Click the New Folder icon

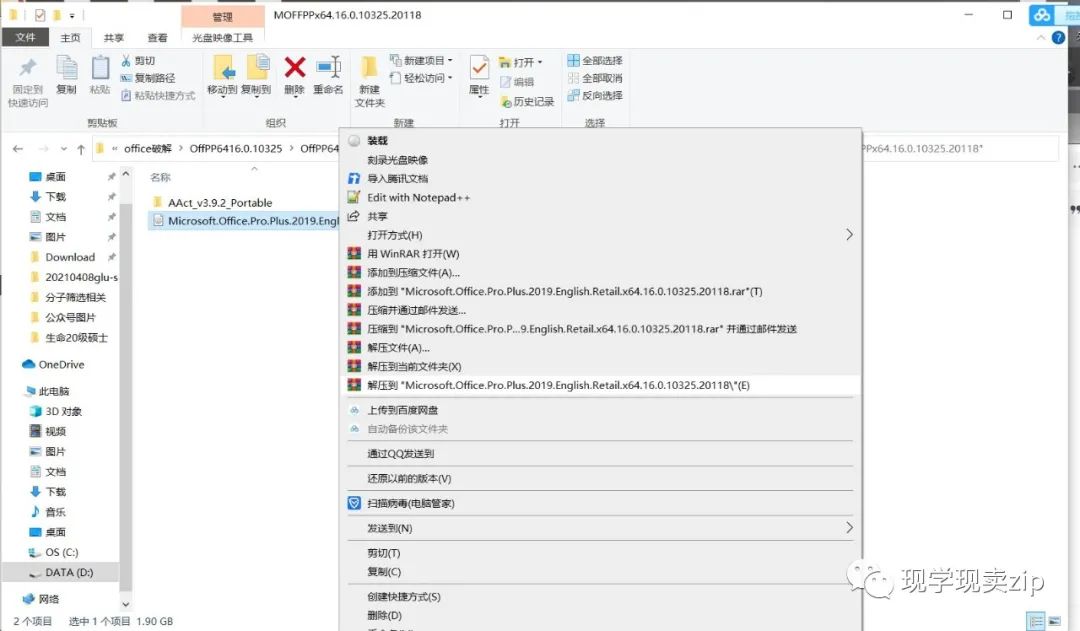[369, 68]
